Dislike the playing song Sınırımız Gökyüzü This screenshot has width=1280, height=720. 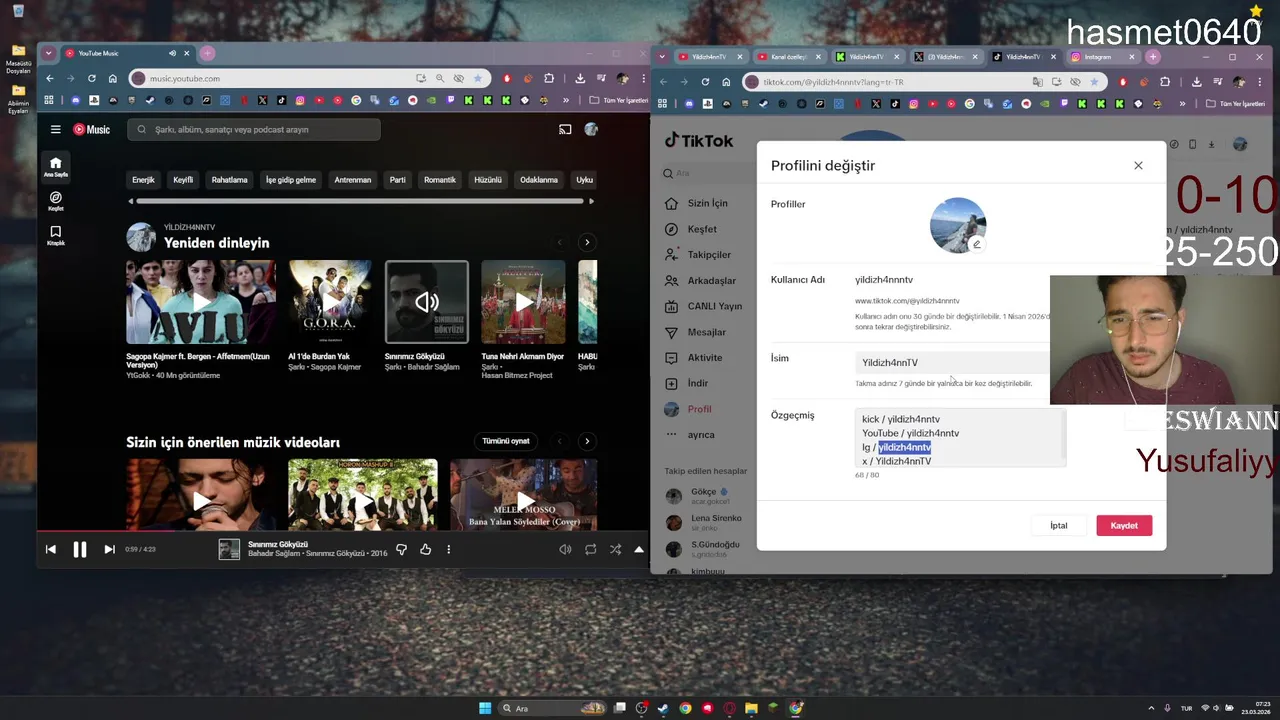coord(402,549)
